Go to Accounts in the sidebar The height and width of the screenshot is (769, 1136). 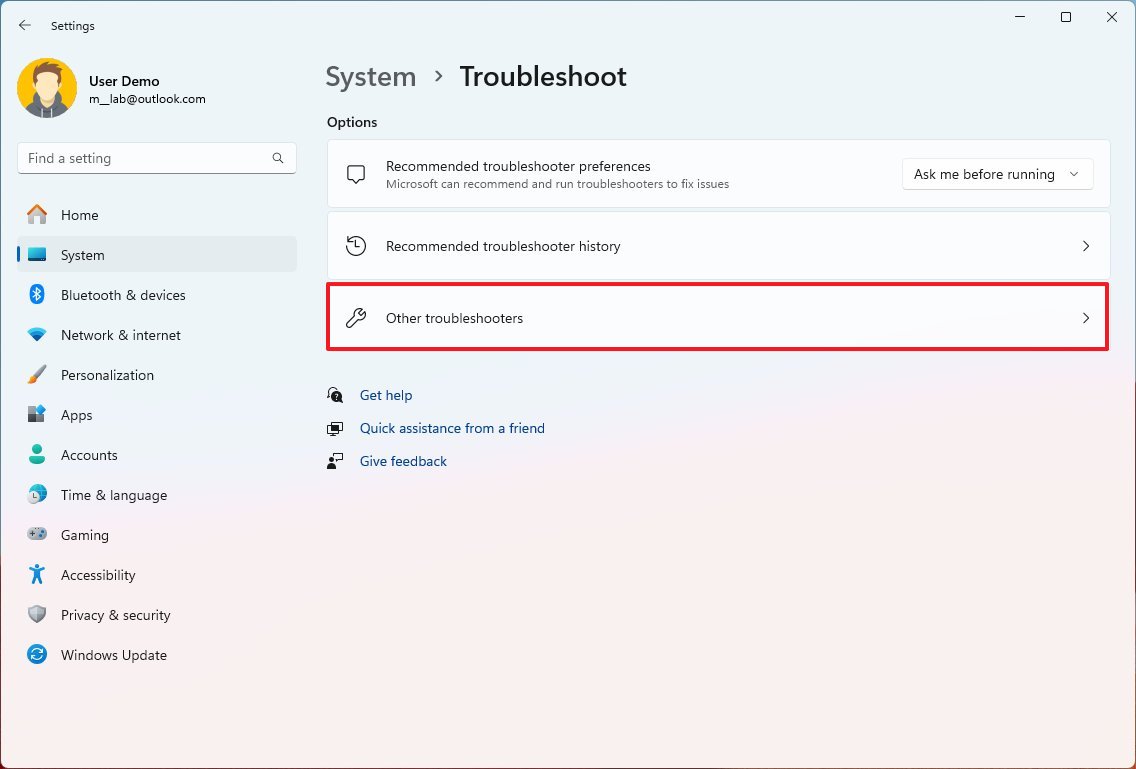(x=89, y=455)
